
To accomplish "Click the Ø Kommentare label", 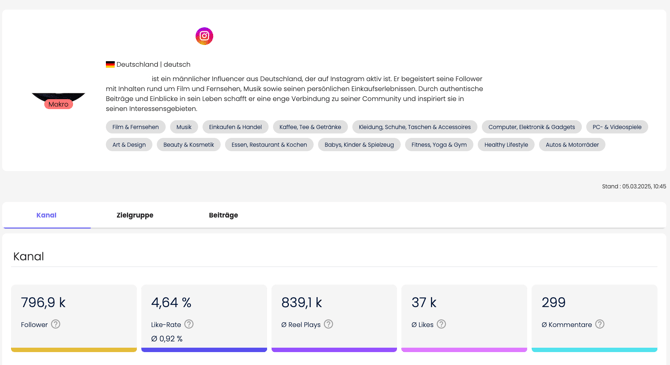I will [567, 324].
